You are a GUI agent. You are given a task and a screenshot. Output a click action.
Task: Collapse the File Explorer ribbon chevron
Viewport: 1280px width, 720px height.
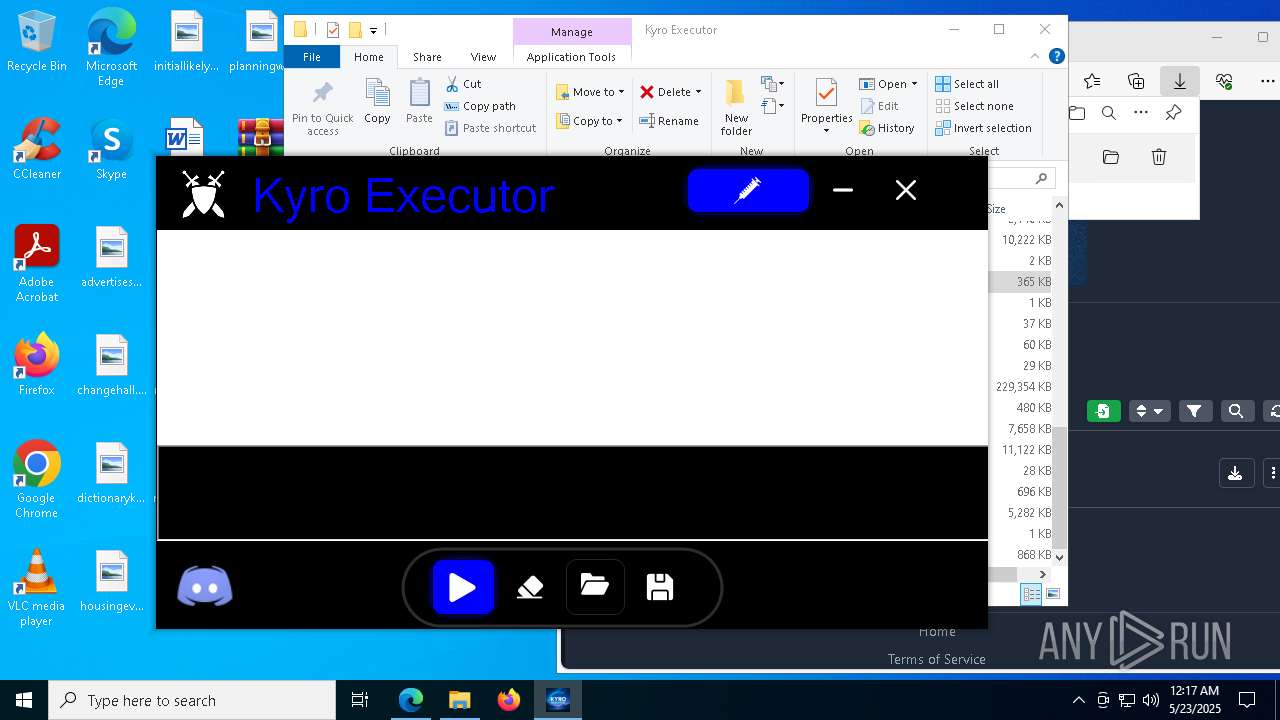1035,57
